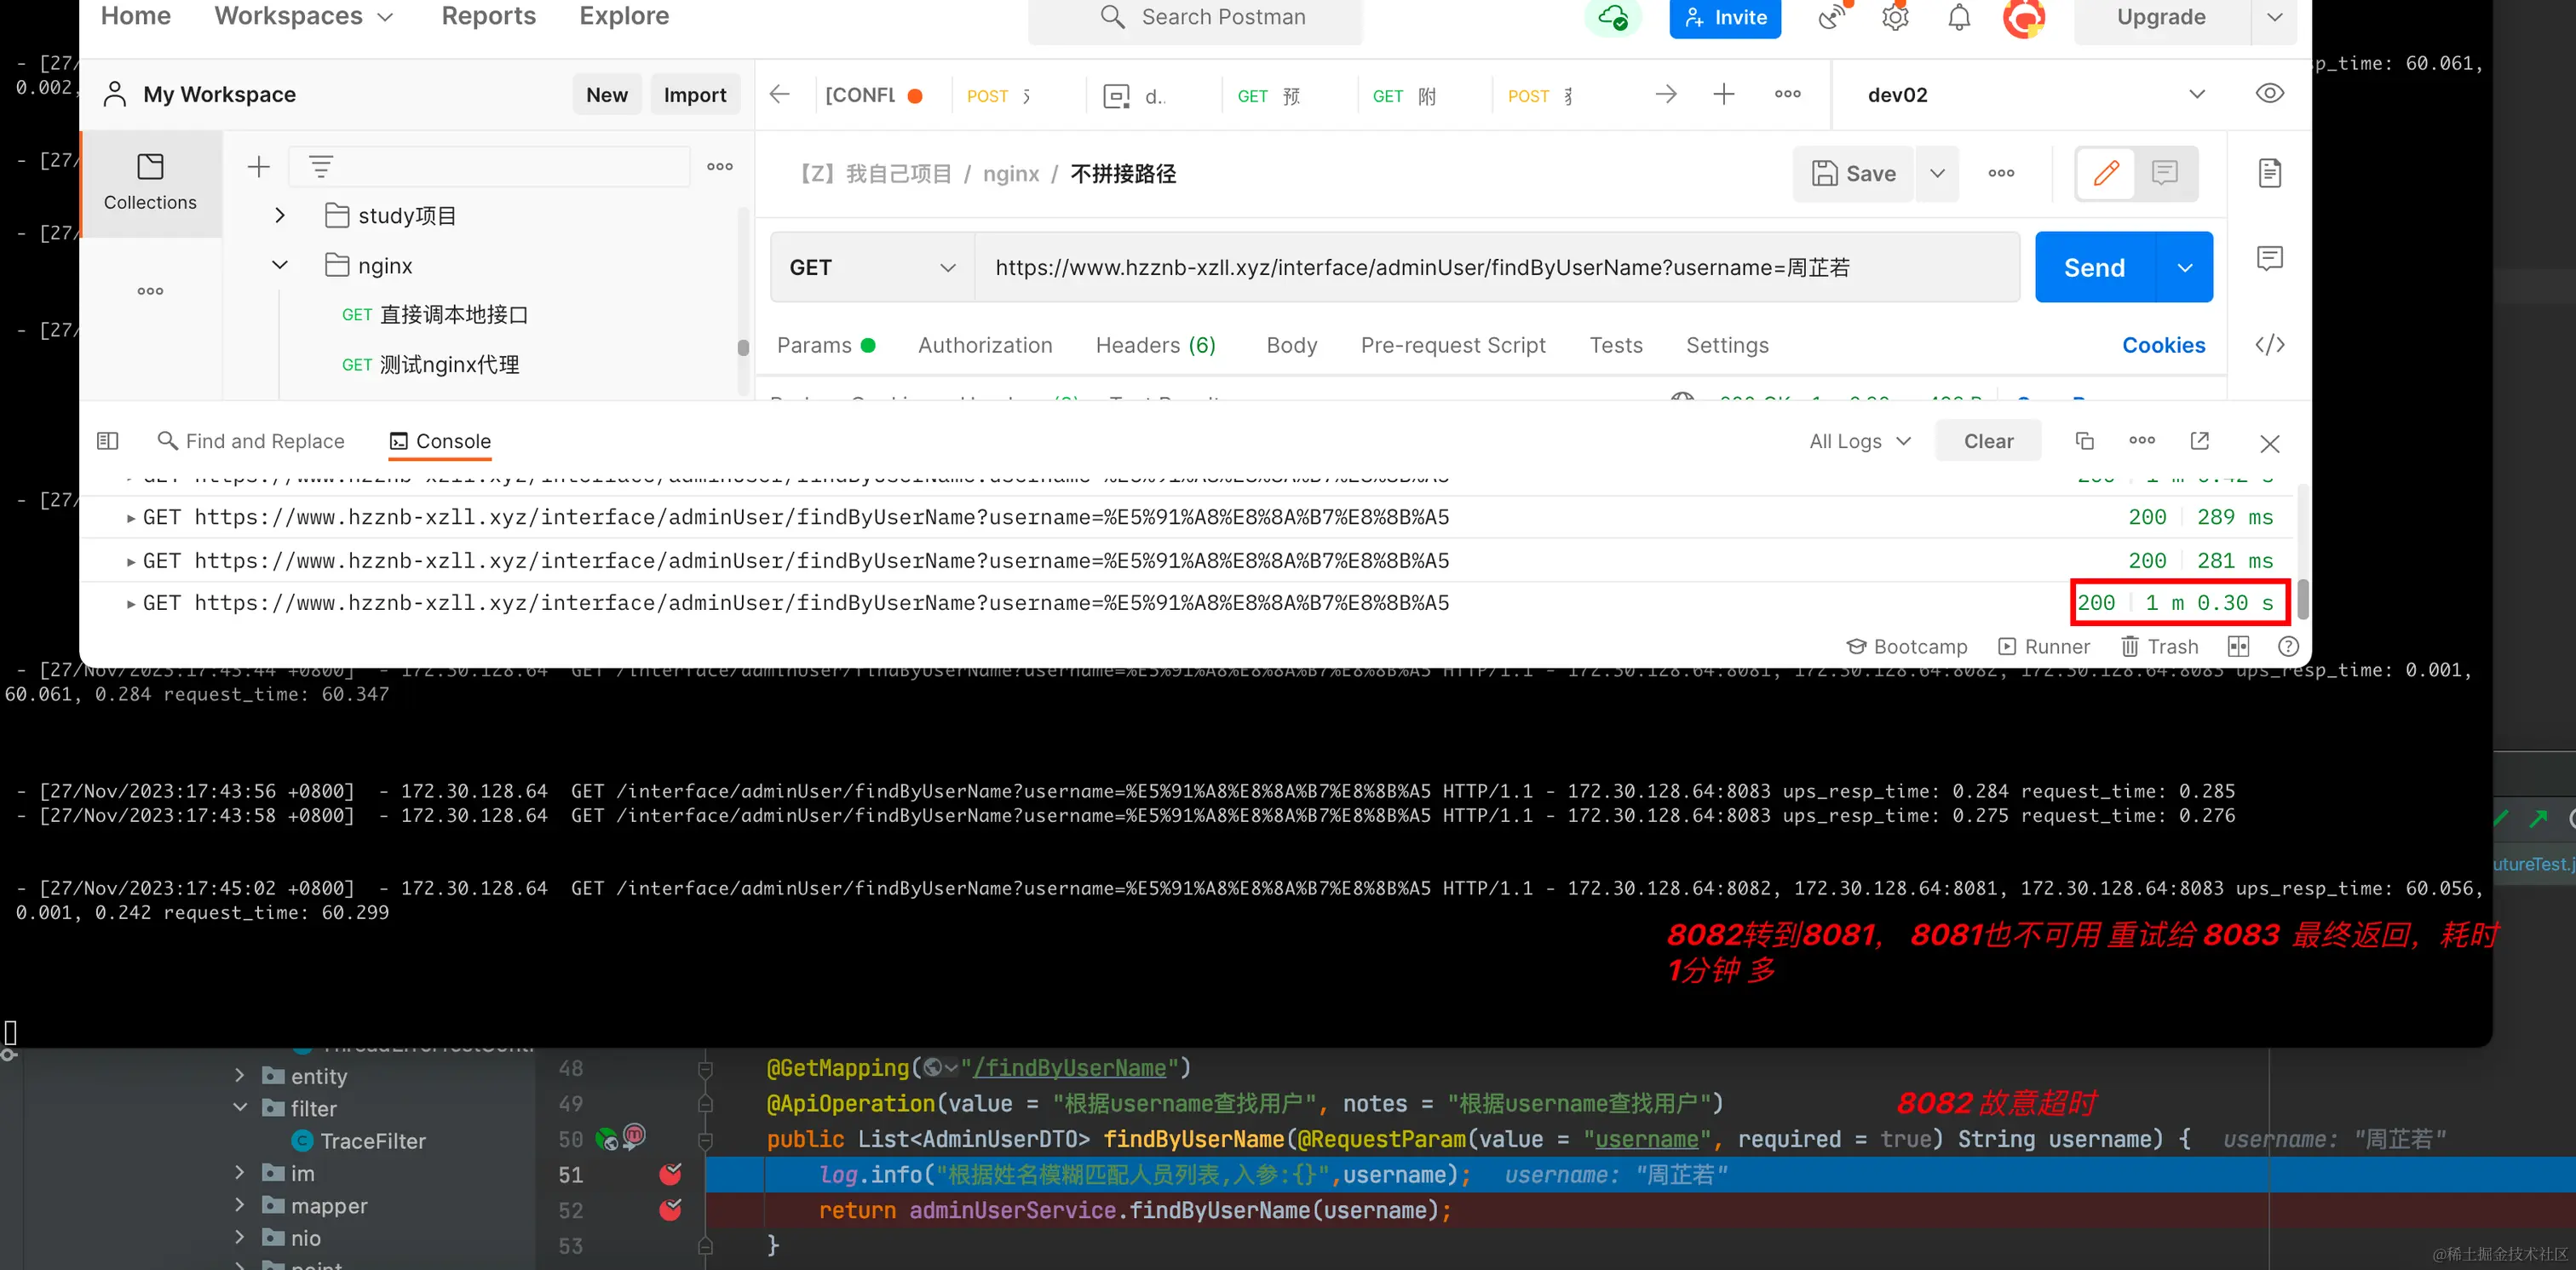Go to the Home menu

click(x=136, y=16)
